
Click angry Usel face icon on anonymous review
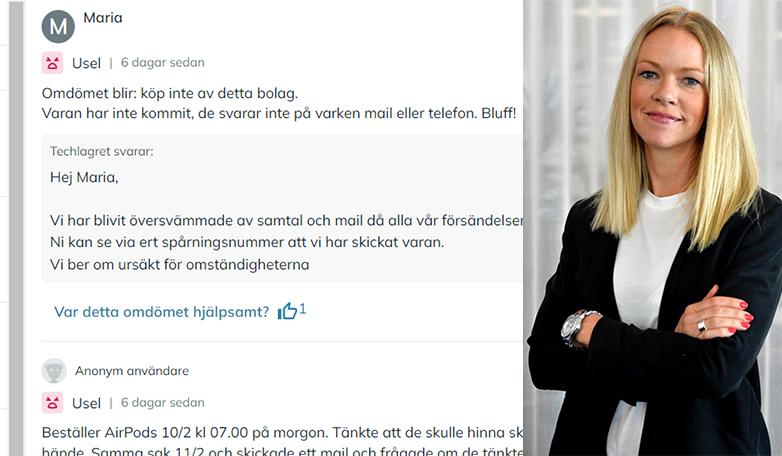coord(52,403)
